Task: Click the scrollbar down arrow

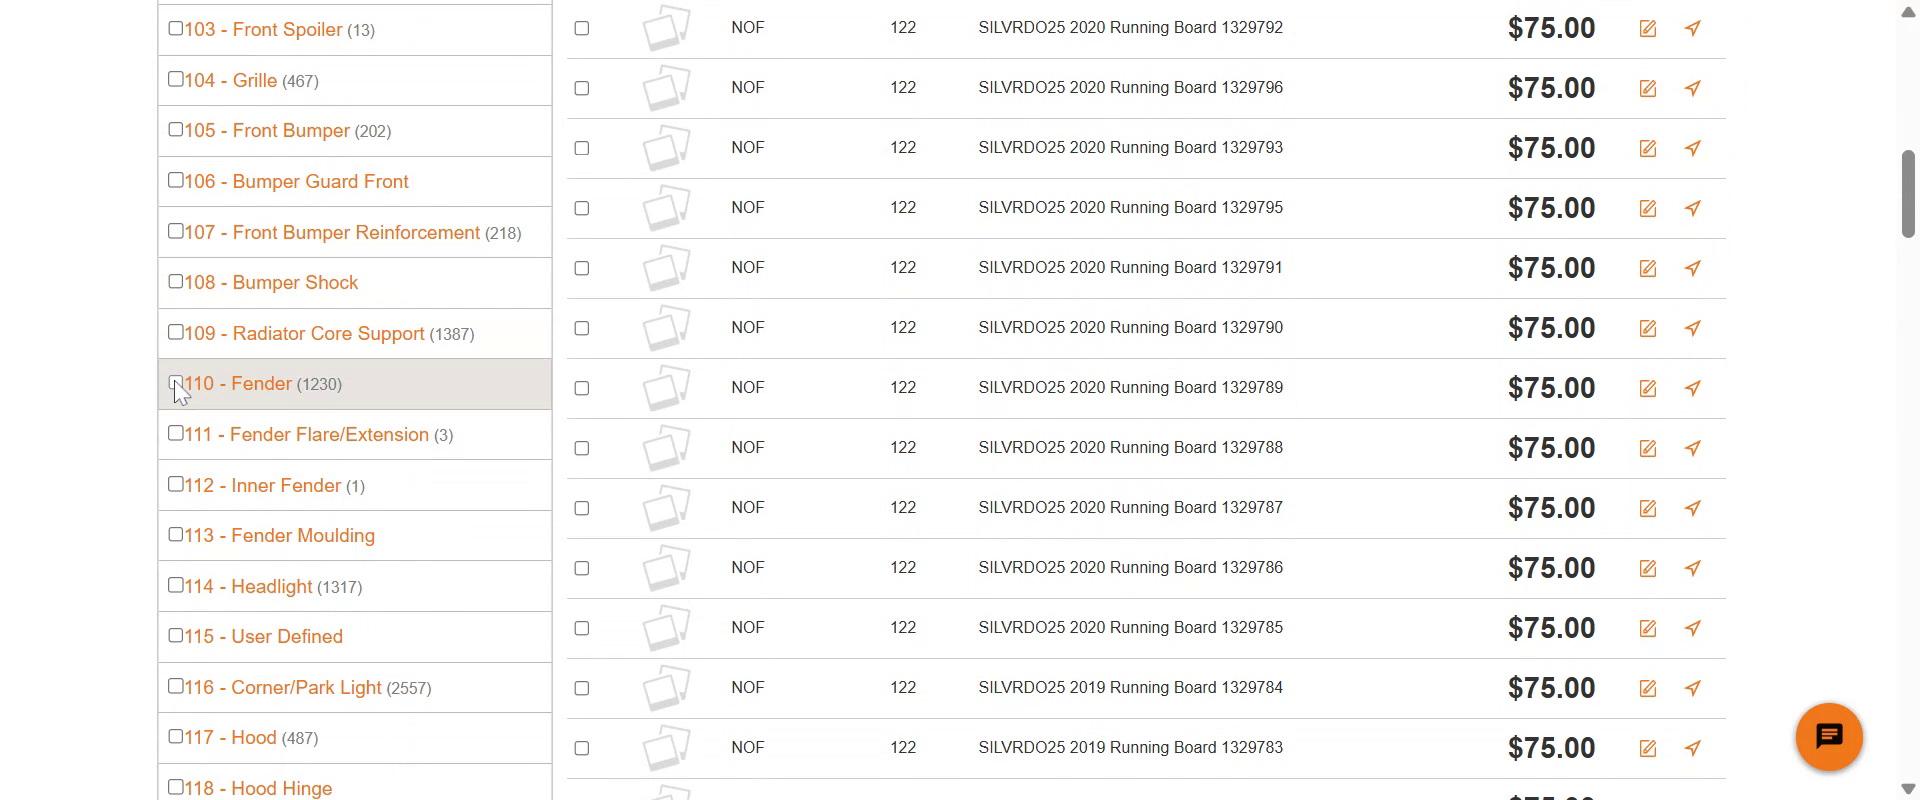Action: (1908, 788)
